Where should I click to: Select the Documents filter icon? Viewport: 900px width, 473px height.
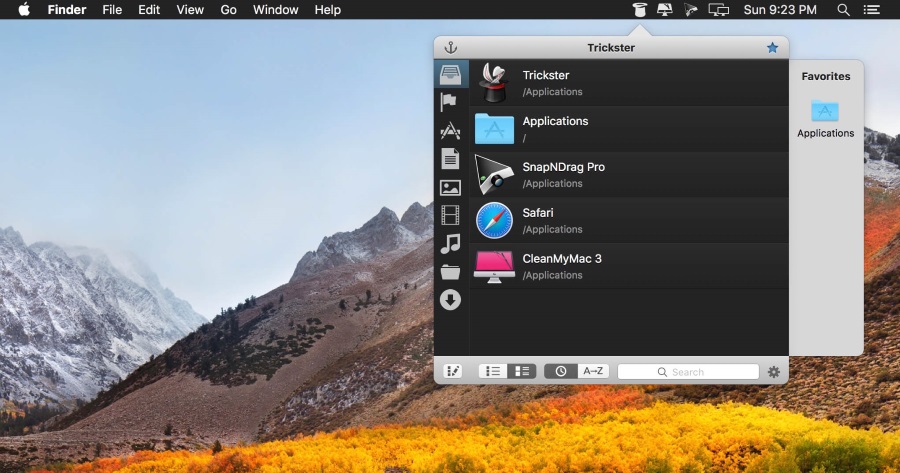point(450,158)
